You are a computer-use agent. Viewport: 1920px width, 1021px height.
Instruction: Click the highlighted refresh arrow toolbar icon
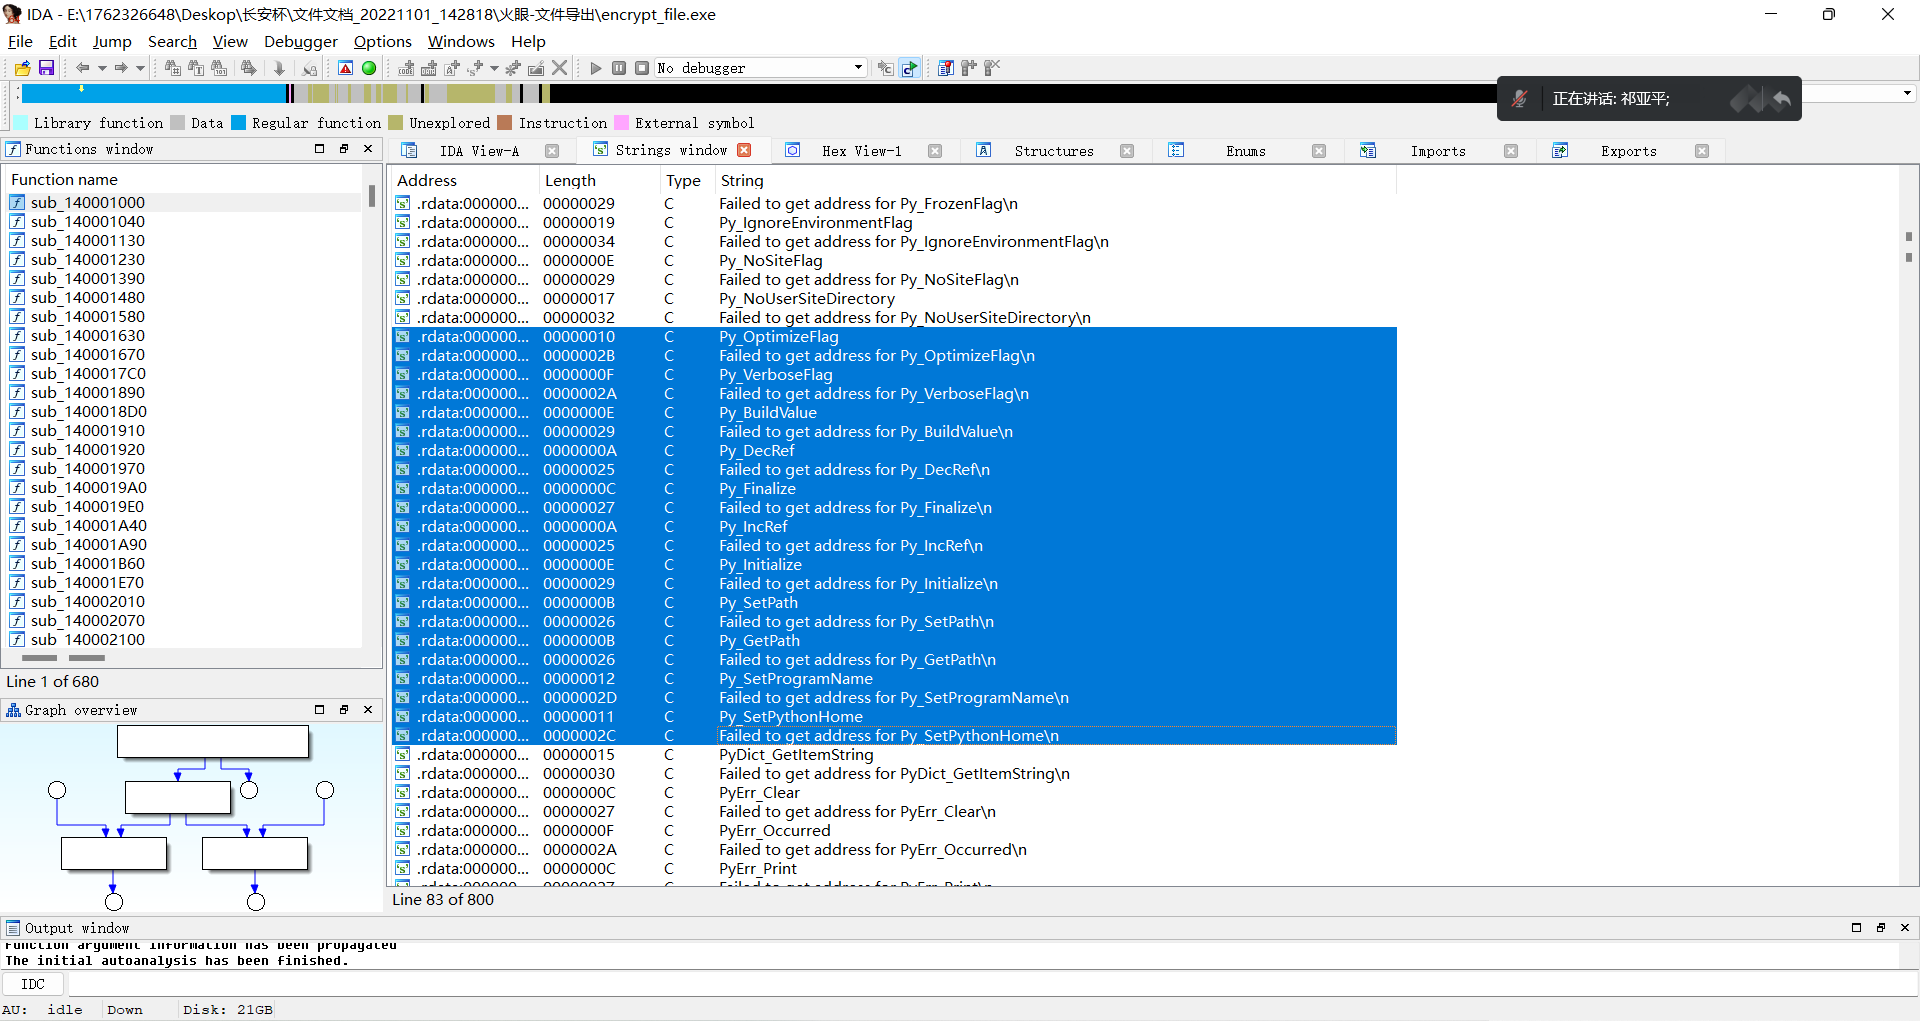pos(909,68)
